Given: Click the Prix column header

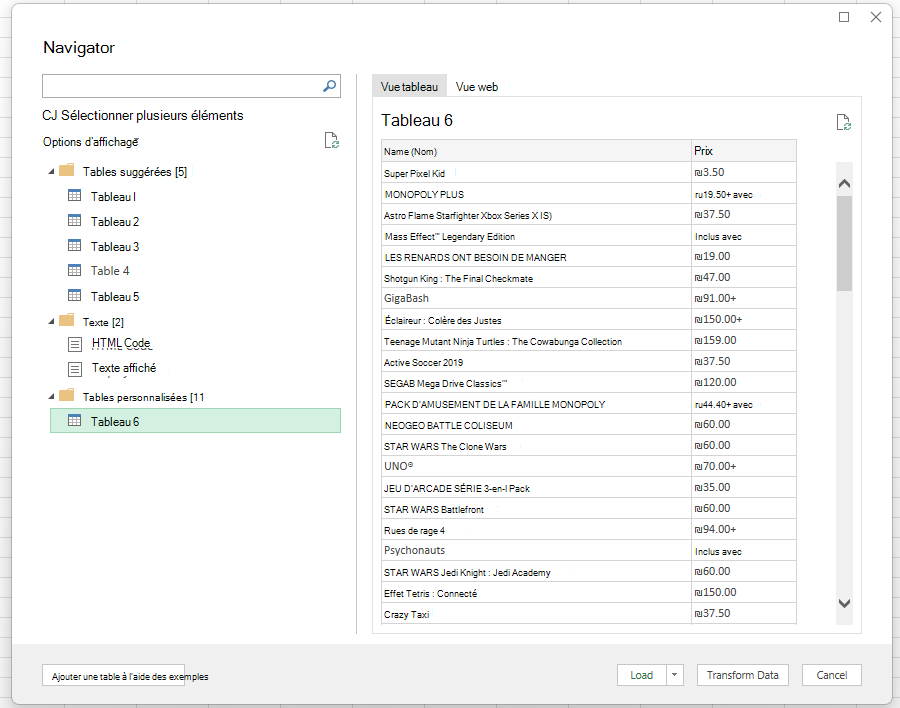Looking at the screenshot, I should pyautogui.click(x=744, y=151).
